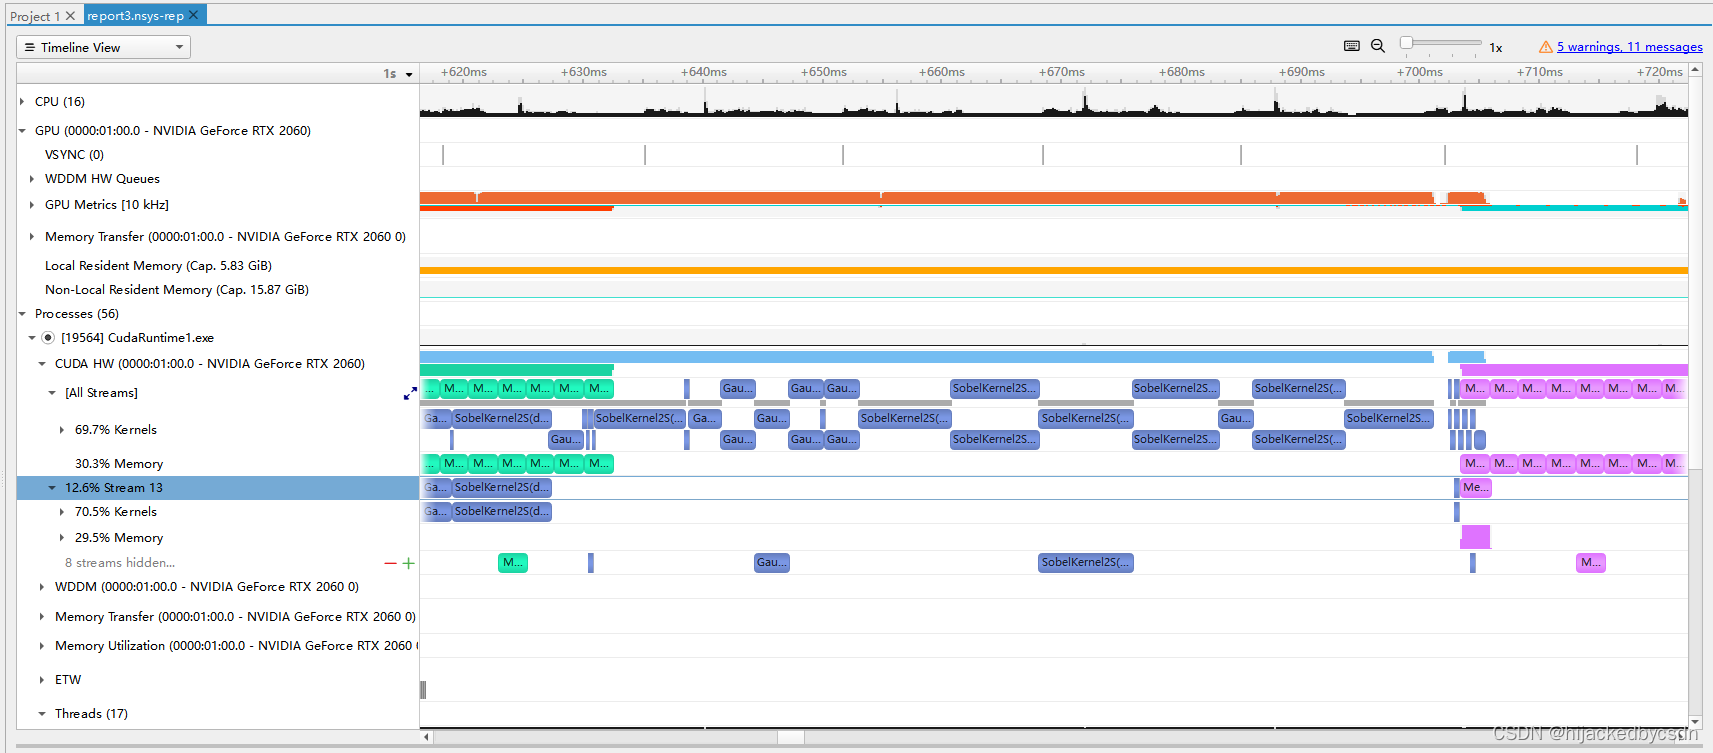Expand the Memory Transfer row under the process

pyautogui.click(x=42, y=617)
